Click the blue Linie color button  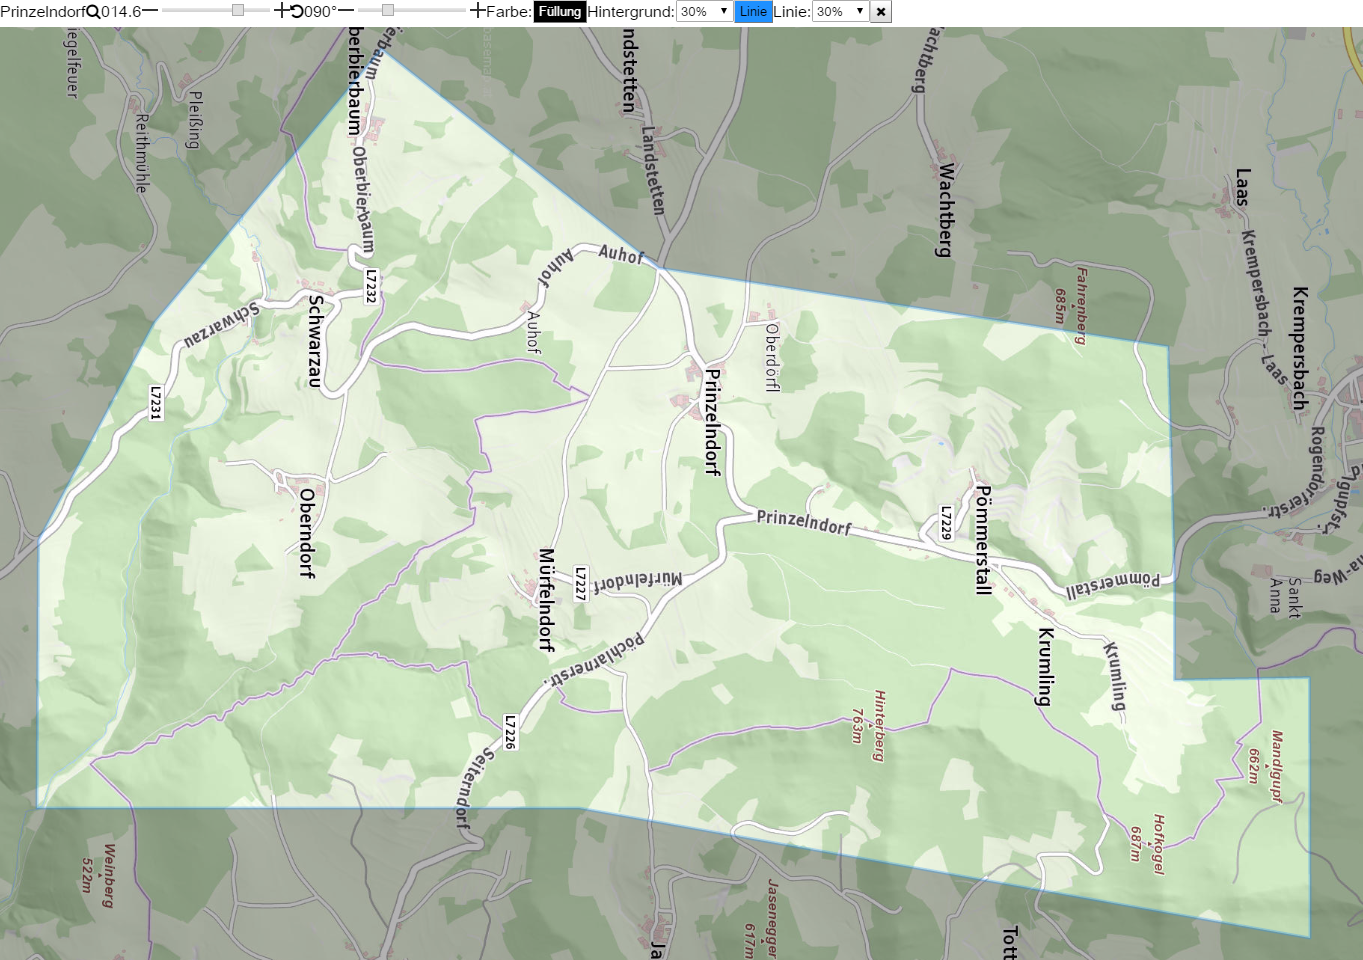click(x=754, y=12)
